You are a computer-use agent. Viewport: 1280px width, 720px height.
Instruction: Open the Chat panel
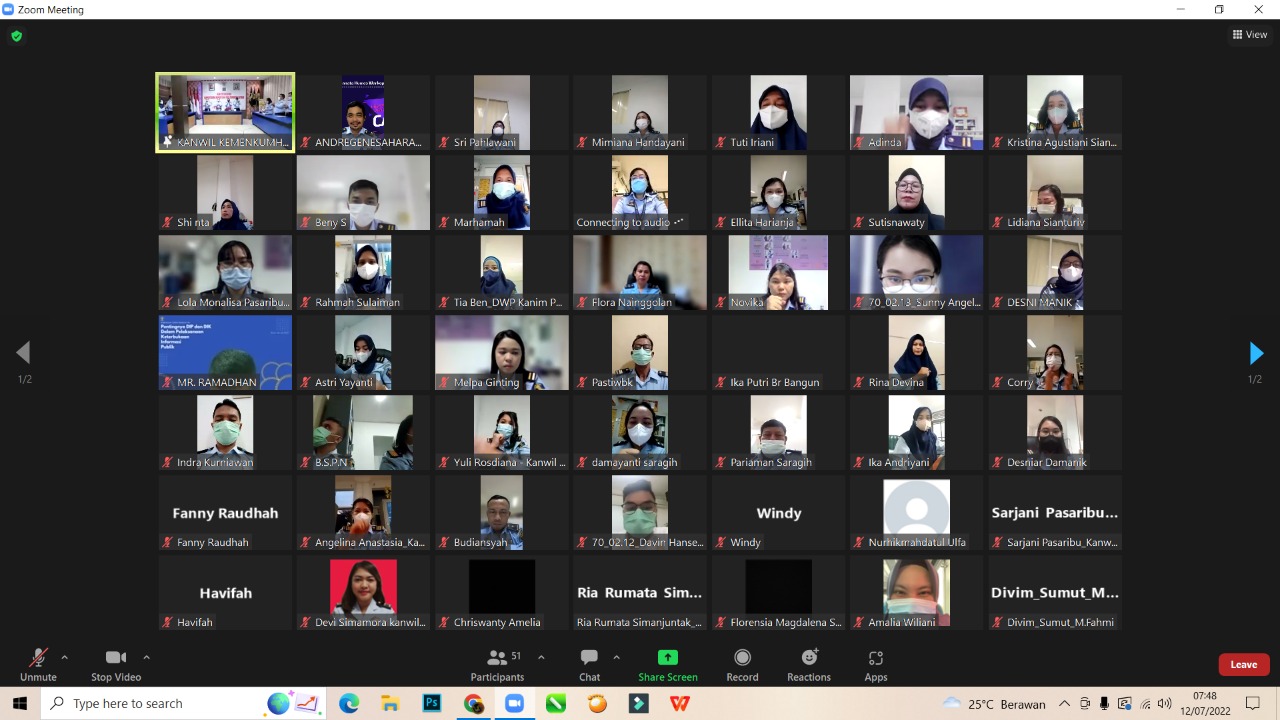589,664
